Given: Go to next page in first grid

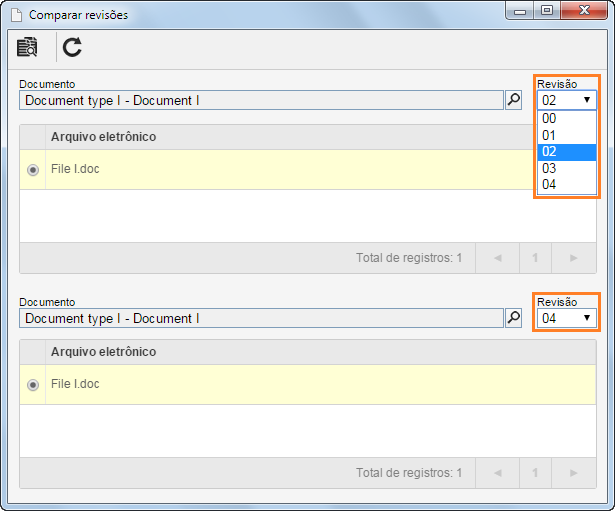Looking at the screenshot, I should coord(574,258).
